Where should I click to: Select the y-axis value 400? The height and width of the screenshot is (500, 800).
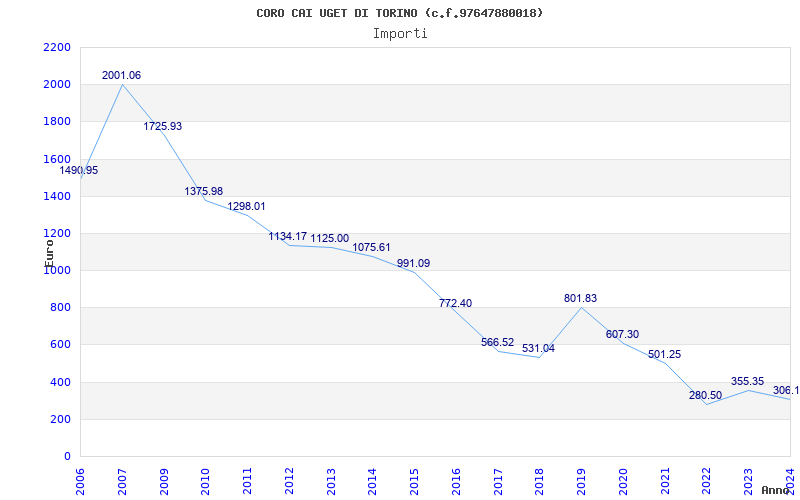(x=60, y=382)
